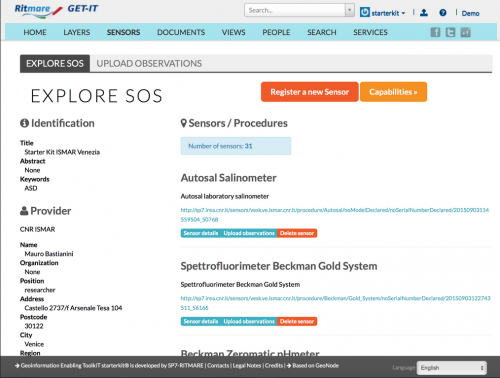Click the Capabilities button
This screenshot has height=378, width=500.
(393, 92)
